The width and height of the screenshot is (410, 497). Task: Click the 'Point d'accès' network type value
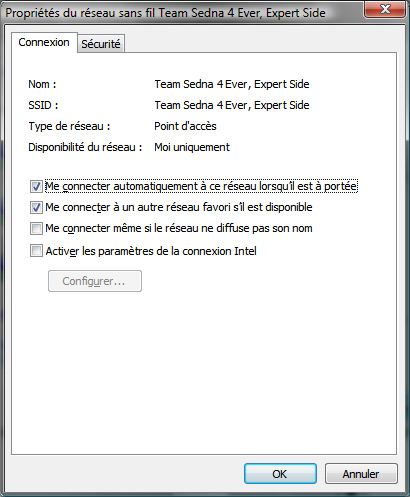(x=185, y=126)
